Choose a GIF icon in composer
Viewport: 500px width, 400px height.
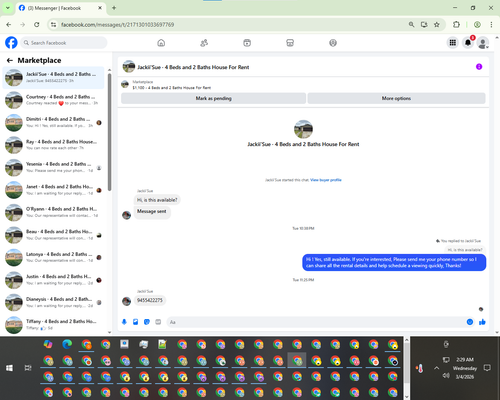[158, 322]
